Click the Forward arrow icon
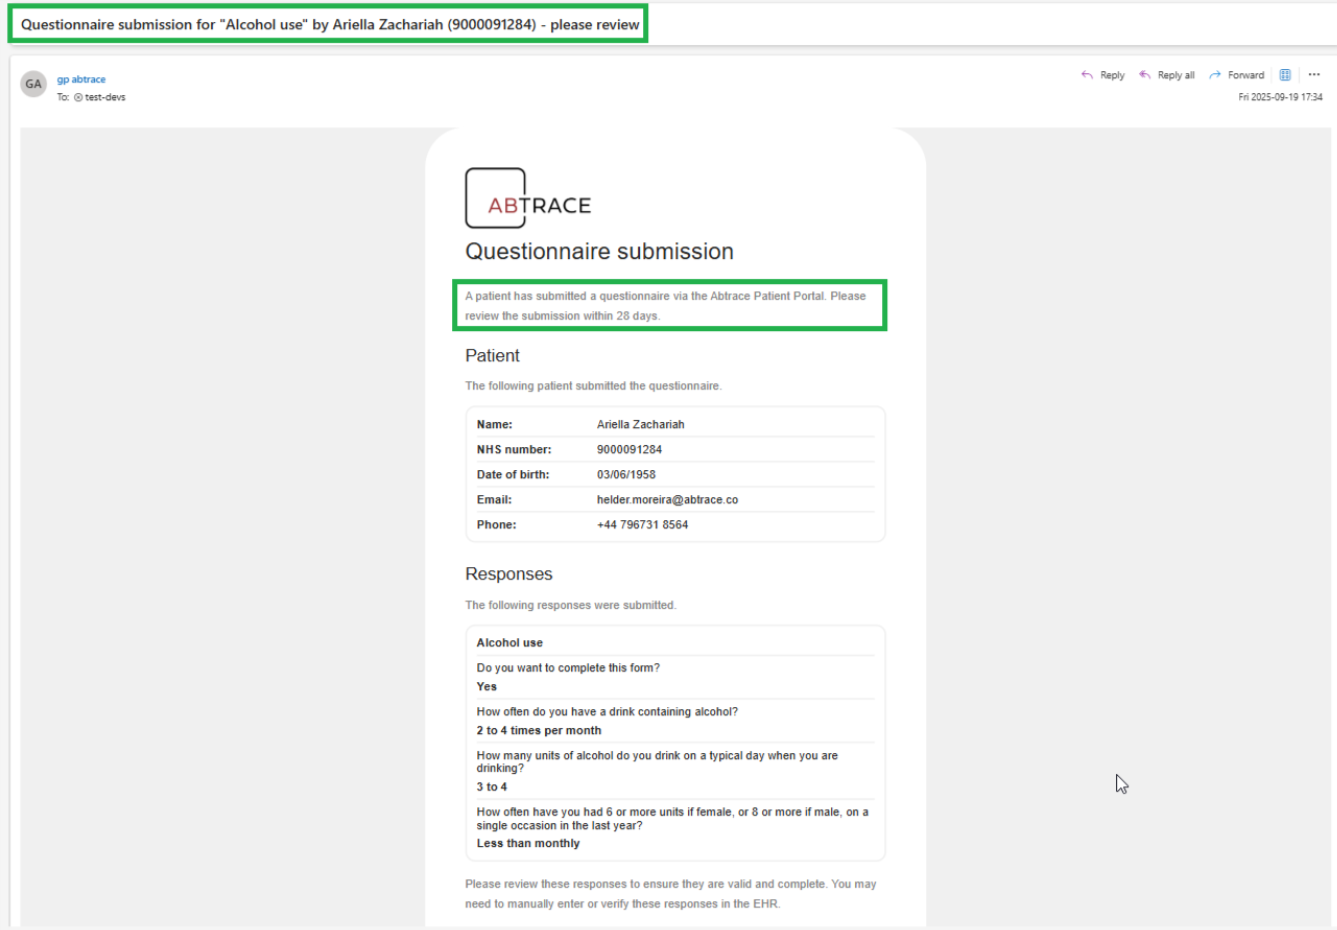The height and width of the screenshot is (930, 1337). [x=1214, y=74]
